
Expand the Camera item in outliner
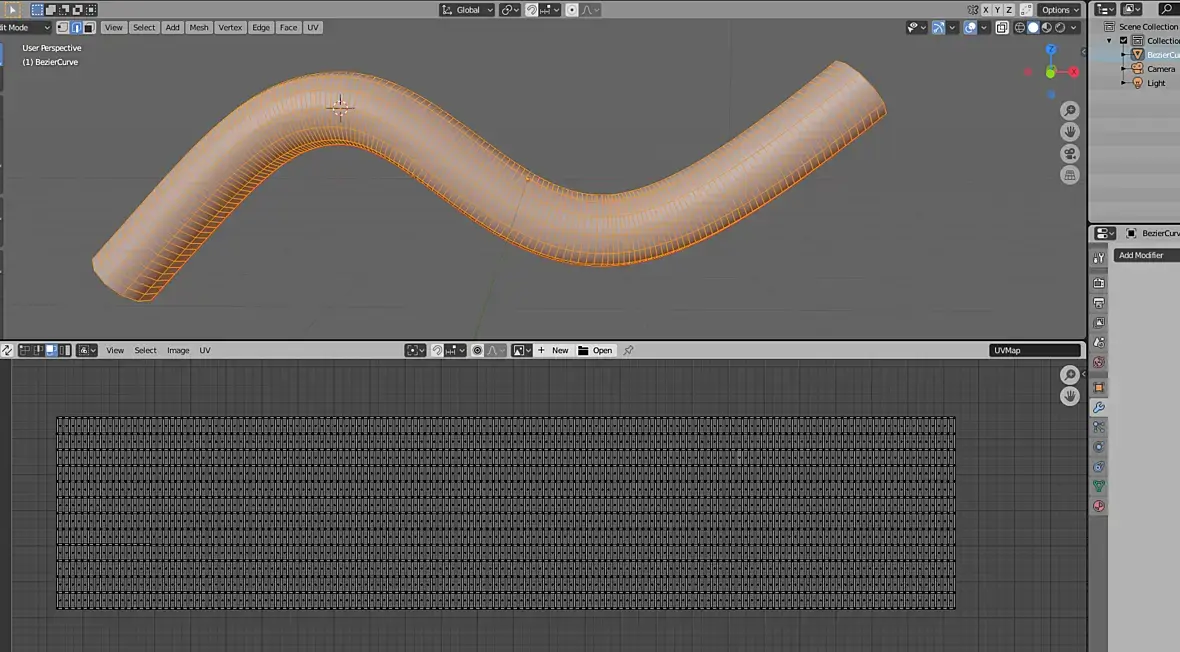click(1124, 69)
